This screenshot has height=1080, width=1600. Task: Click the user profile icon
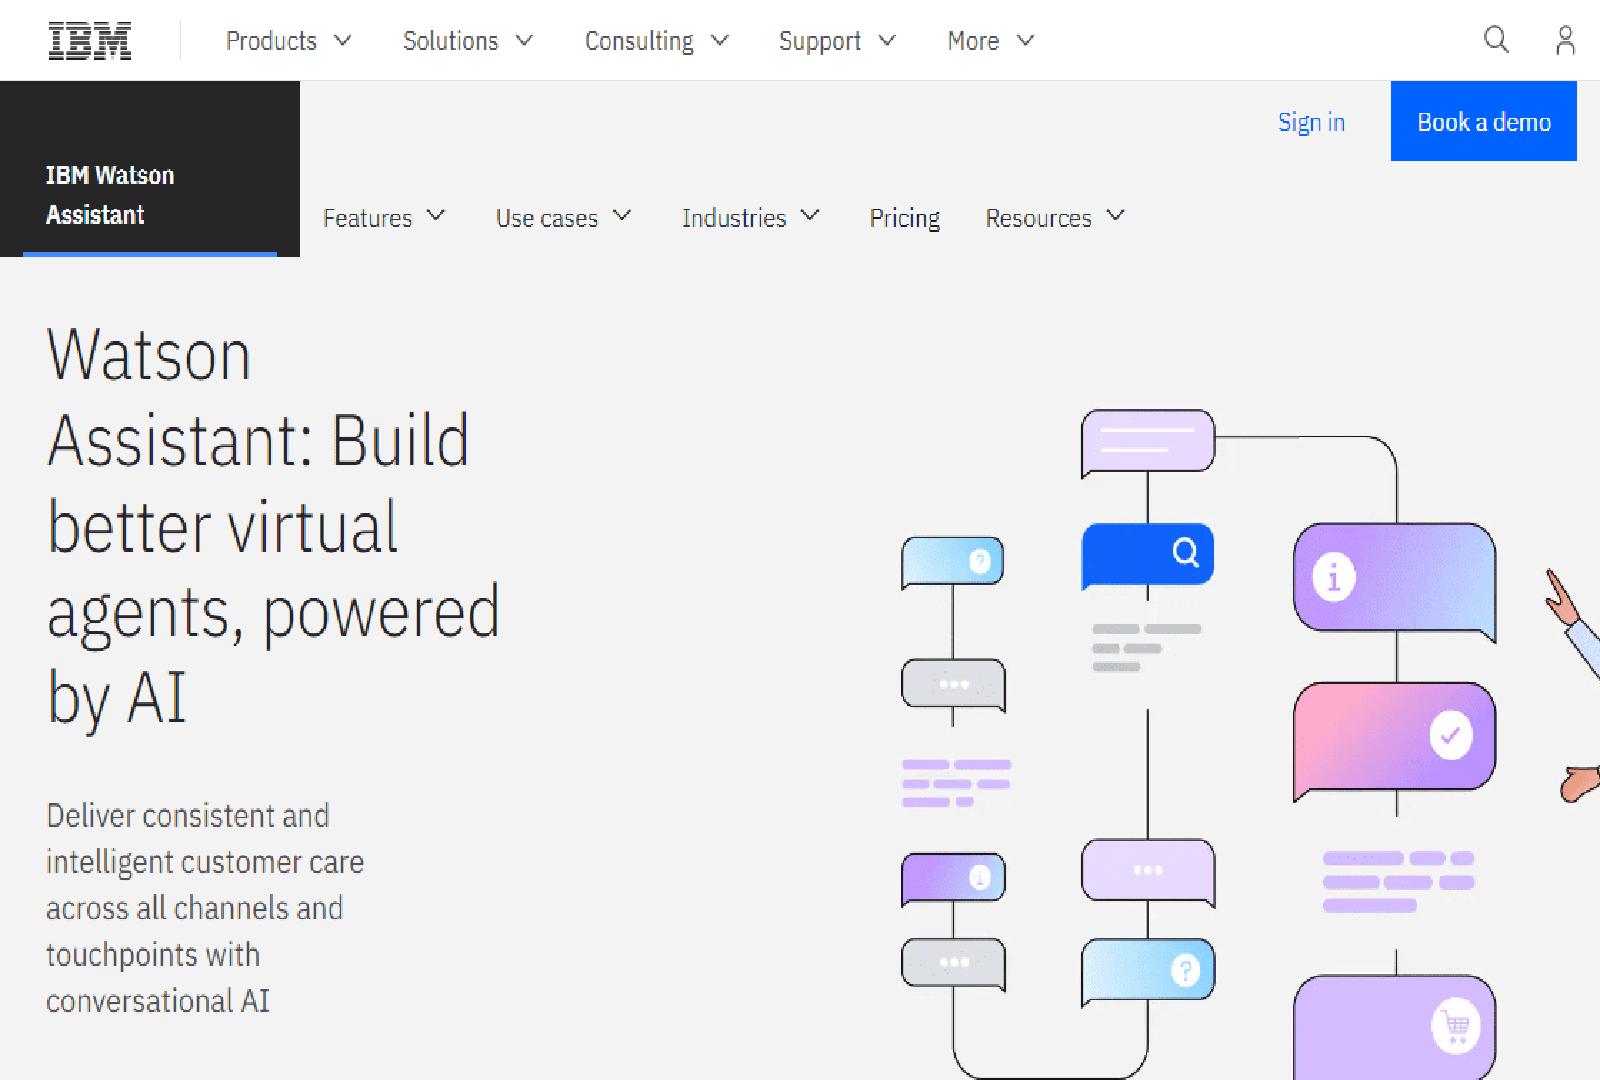(x=1563, y=40)
